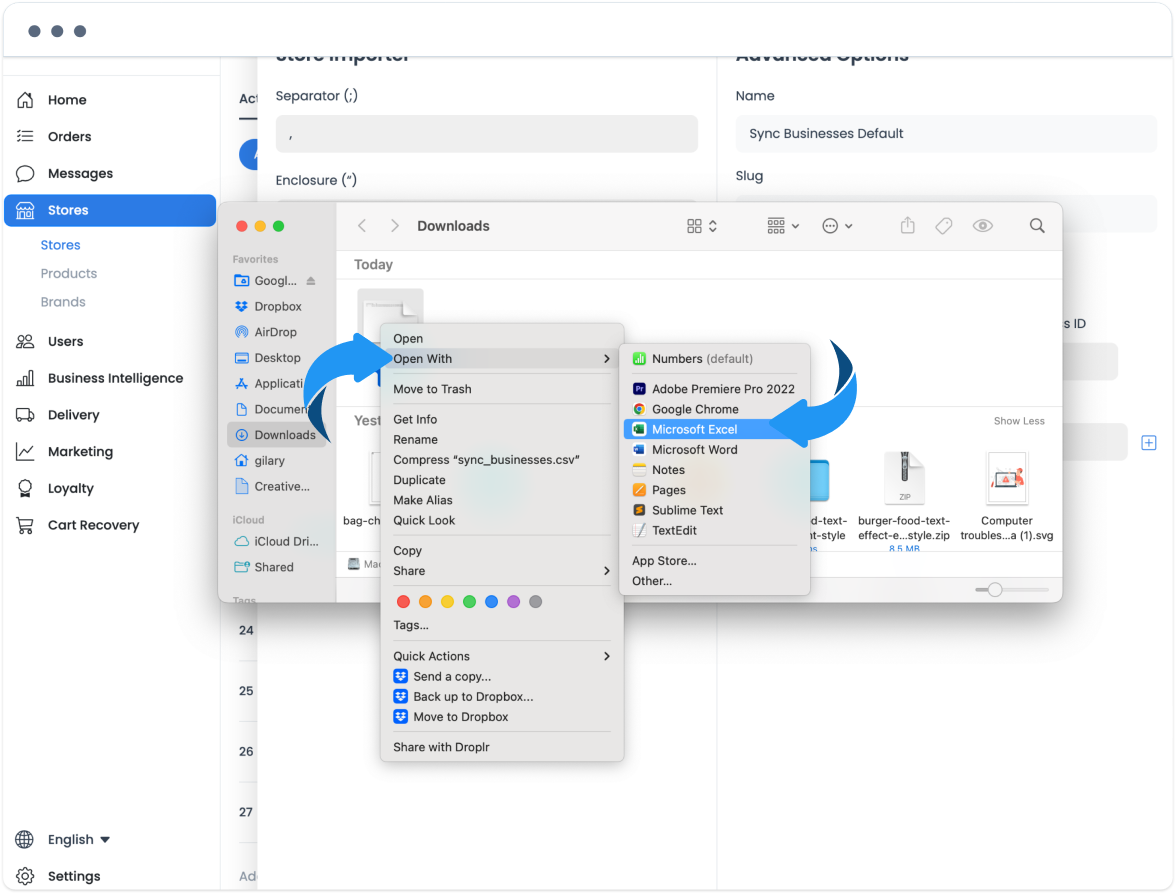Open Cart Recovery
The height and width of the screenshot is (895, 1176).
pyautogui.click(x=93, y=525)
